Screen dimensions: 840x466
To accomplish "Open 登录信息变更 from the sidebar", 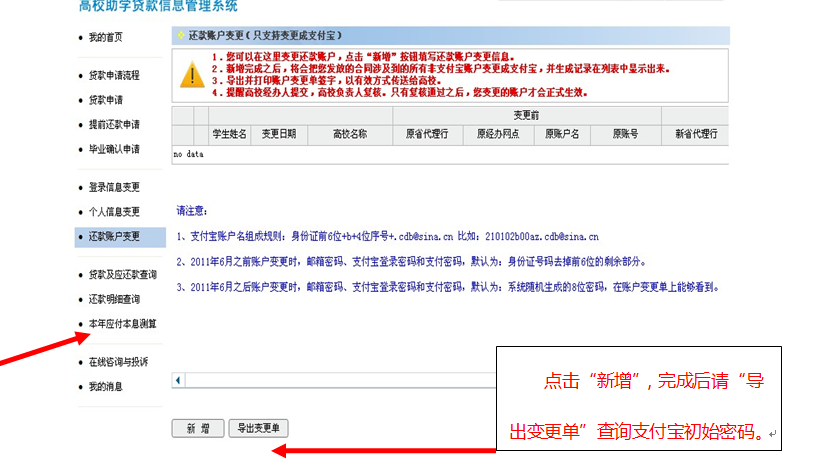I will click(114, 187).
